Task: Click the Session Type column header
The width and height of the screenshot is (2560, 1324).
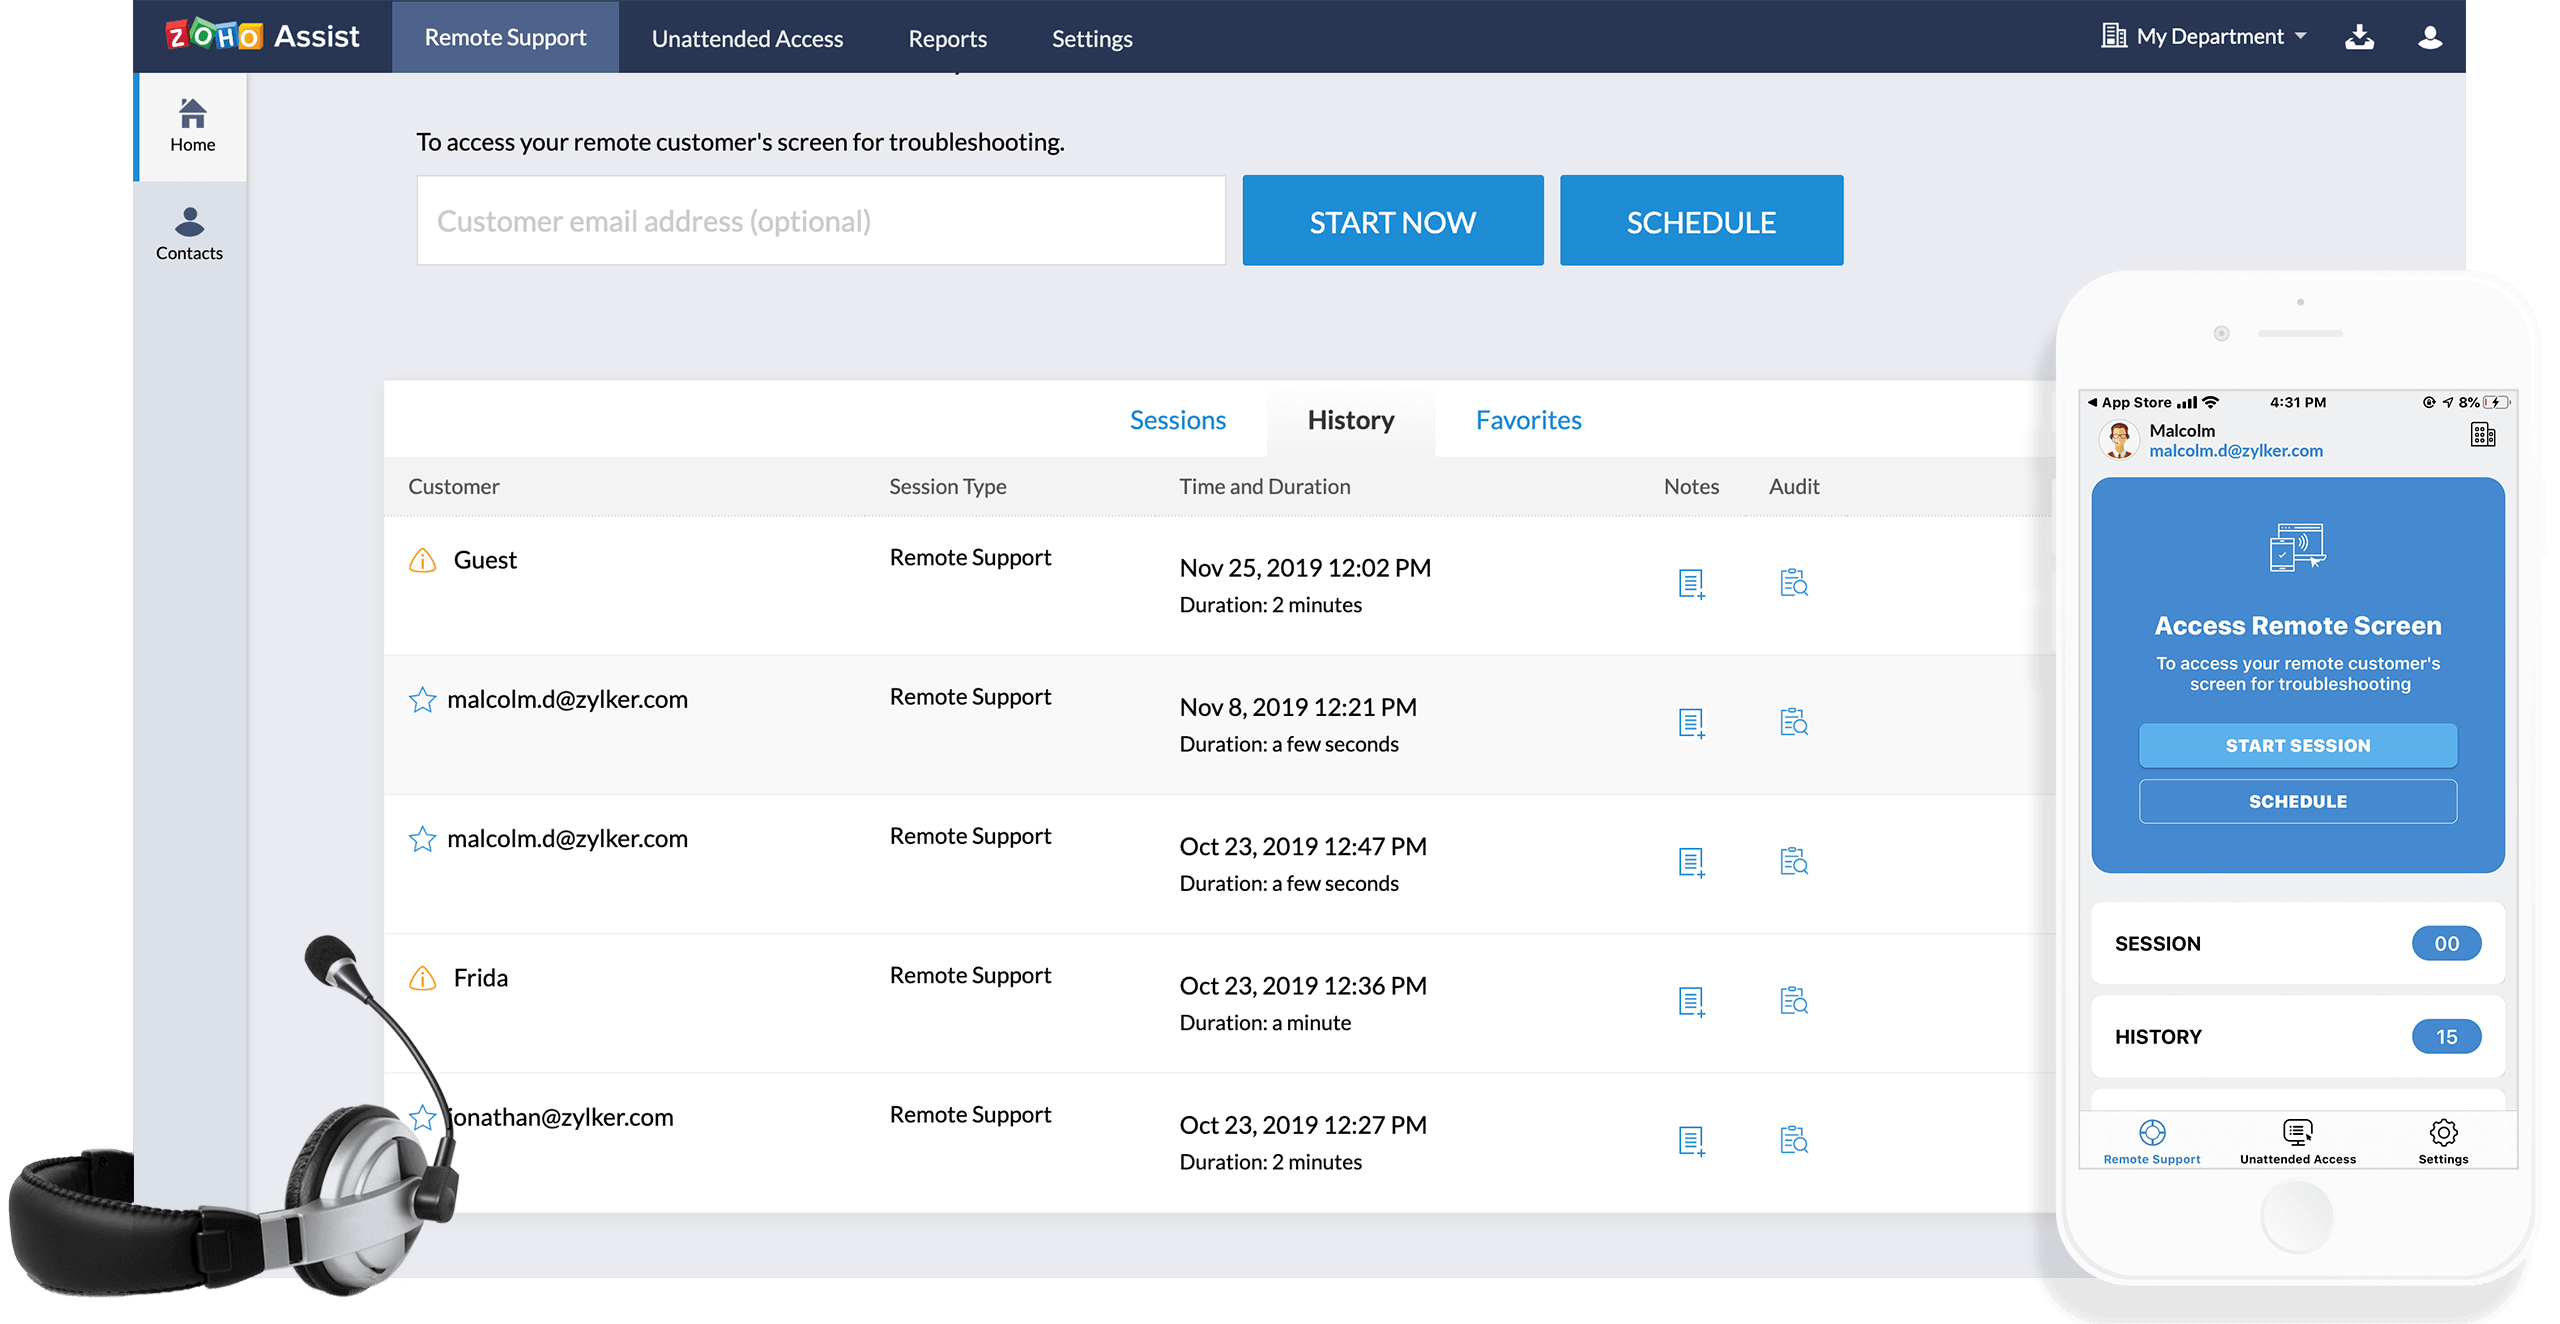Action: click(x=947, y=487)
